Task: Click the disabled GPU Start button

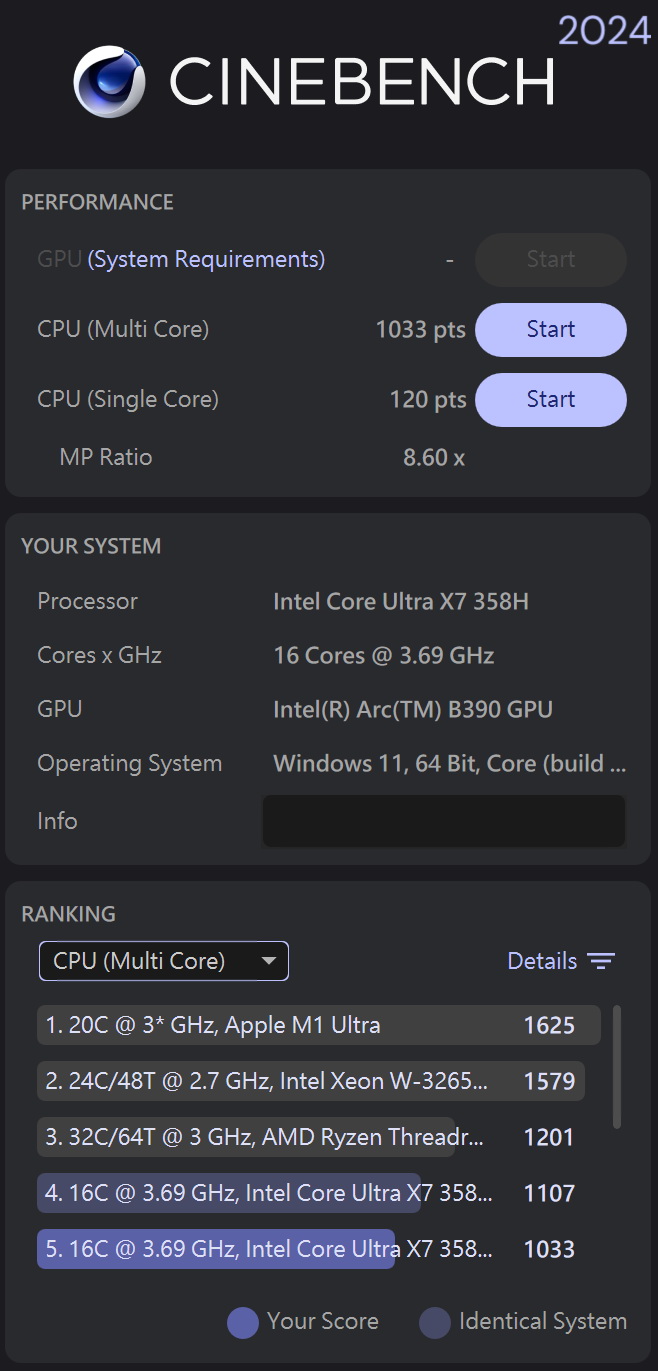Action: (x=550, y=260)
